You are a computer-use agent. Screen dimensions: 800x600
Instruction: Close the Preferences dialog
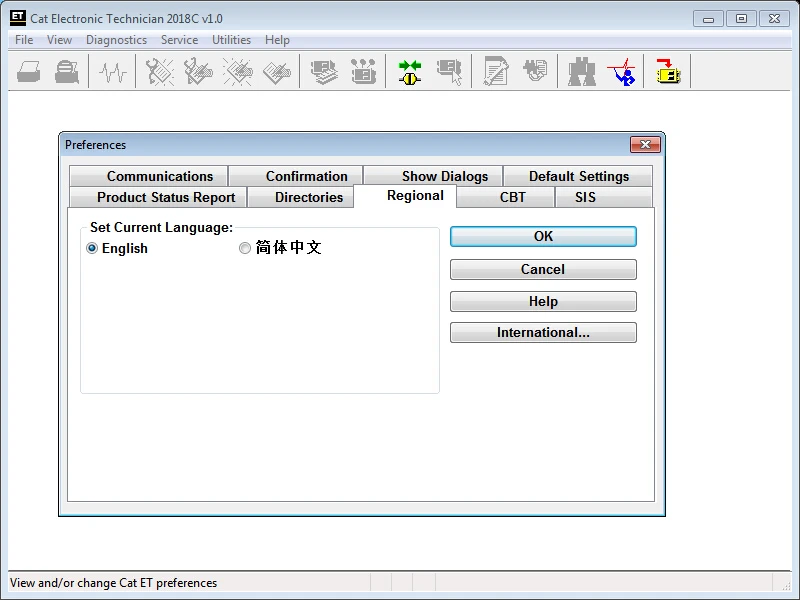point(645,144)
